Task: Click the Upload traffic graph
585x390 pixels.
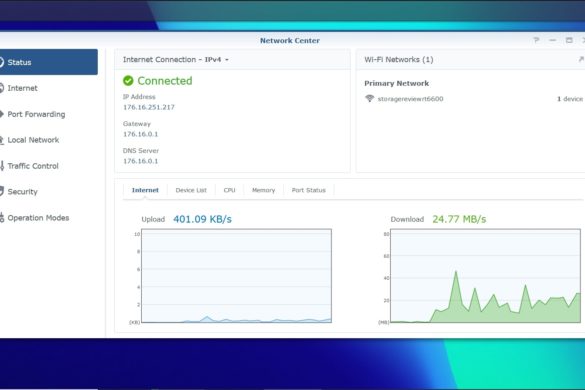Action: click(x=236, y=276)
